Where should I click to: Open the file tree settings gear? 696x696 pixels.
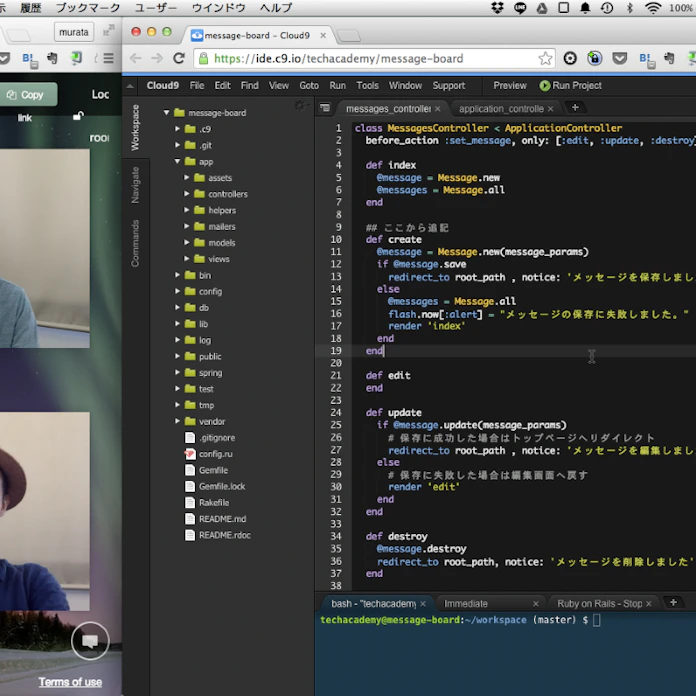298,106
